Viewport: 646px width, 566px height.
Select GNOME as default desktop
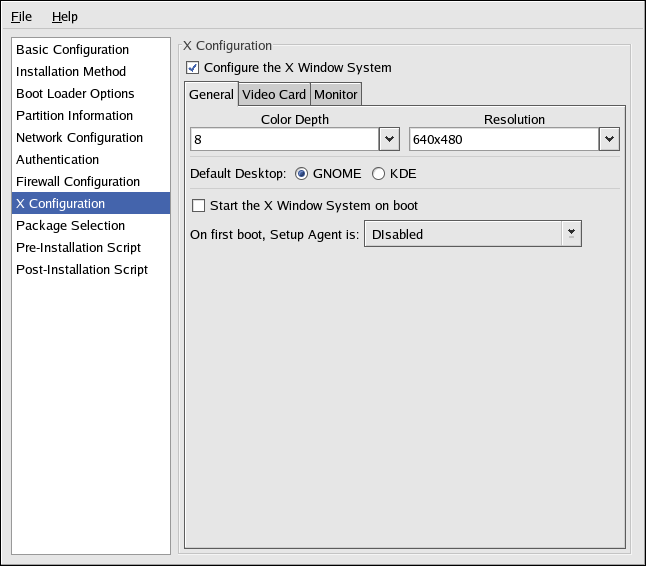click(x=301, y=174)
